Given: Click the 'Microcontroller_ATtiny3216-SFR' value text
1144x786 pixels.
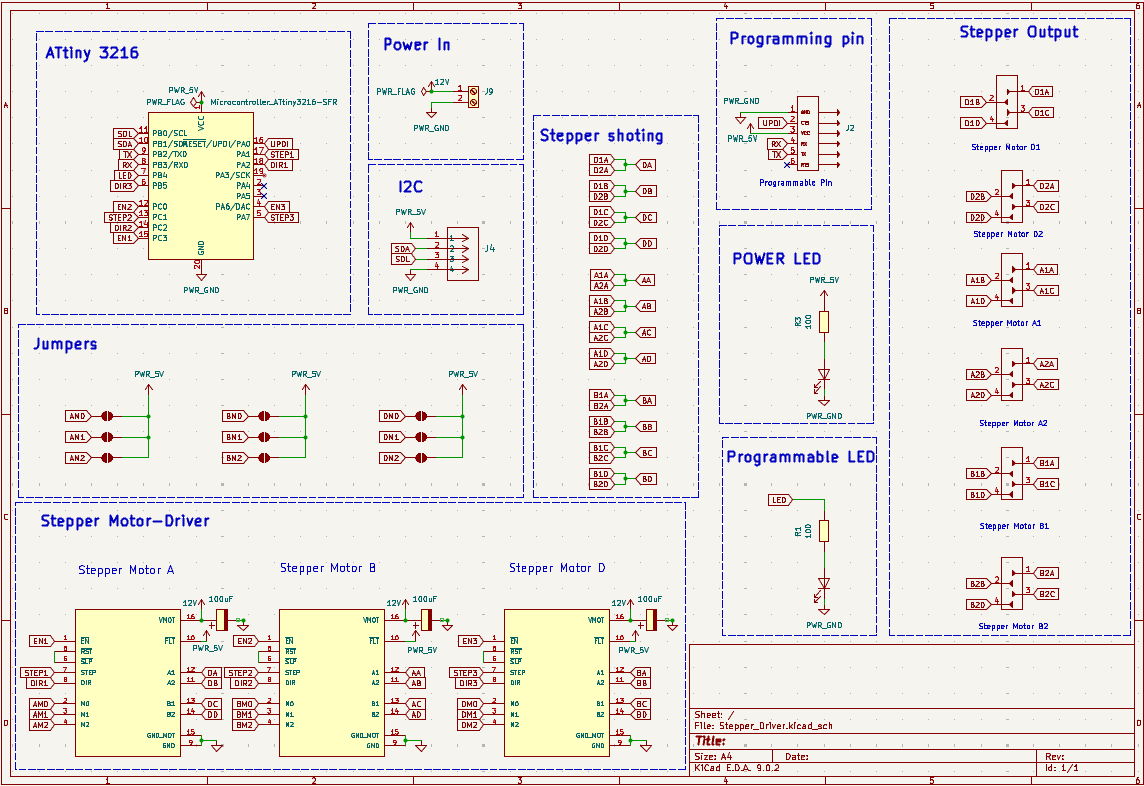Looking at the screenshot, I should click(274, 102).
